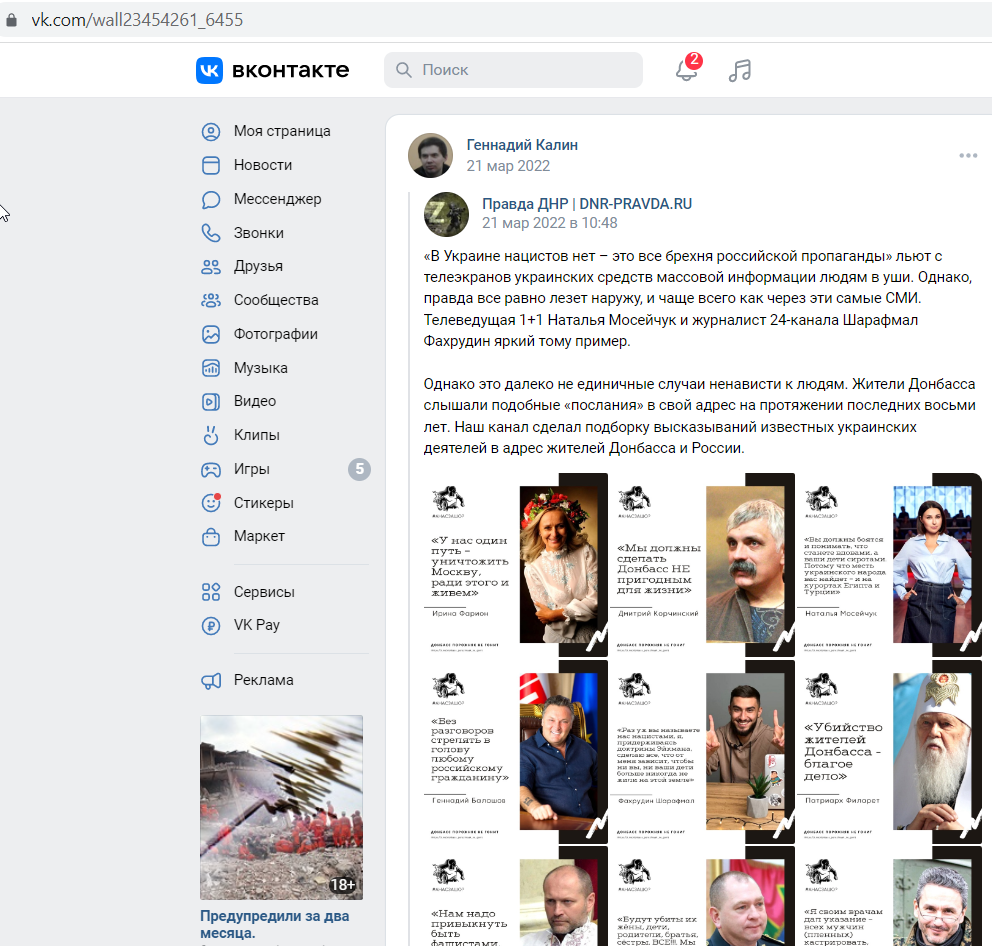The height and width of the screenshot is (946, 992).
Task: Click the Реклама megaphone icon
Action: tap(211, 681)
